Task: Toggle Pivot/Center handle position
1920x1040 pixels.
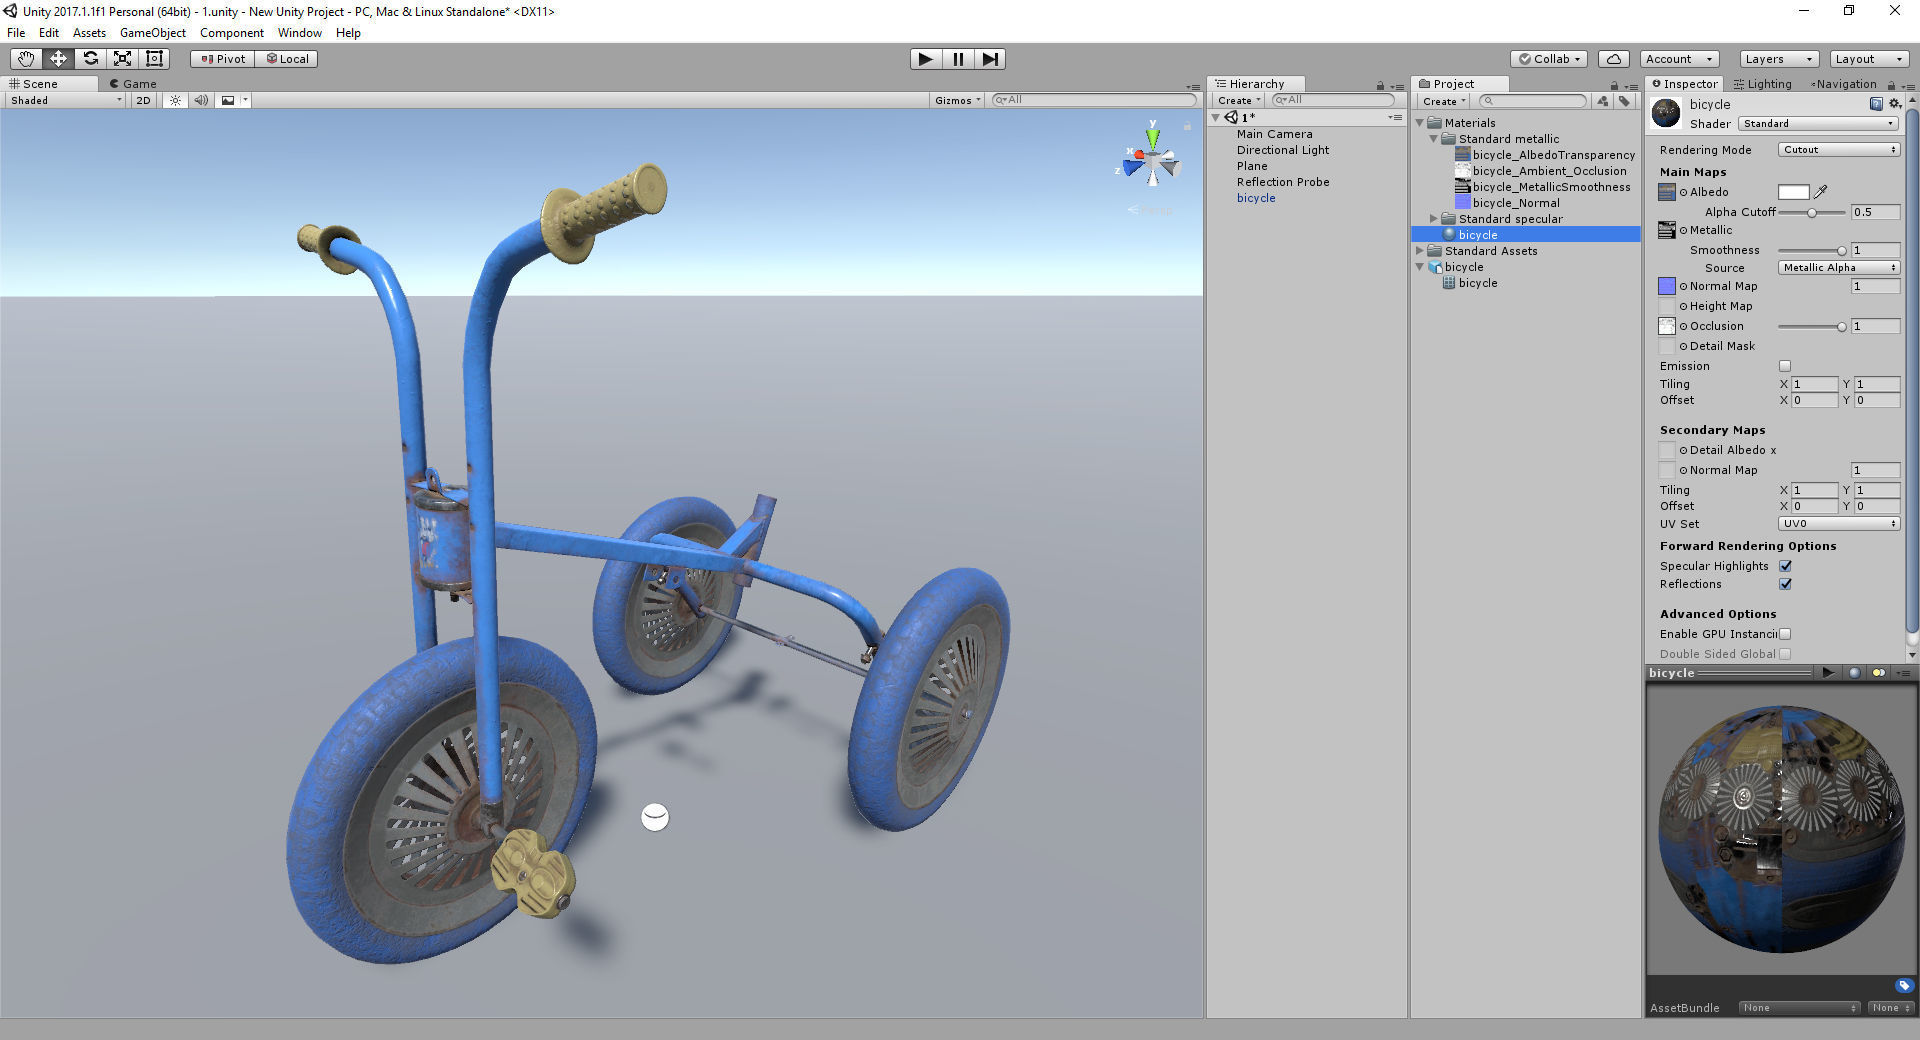Action: (x=223, y=59)
